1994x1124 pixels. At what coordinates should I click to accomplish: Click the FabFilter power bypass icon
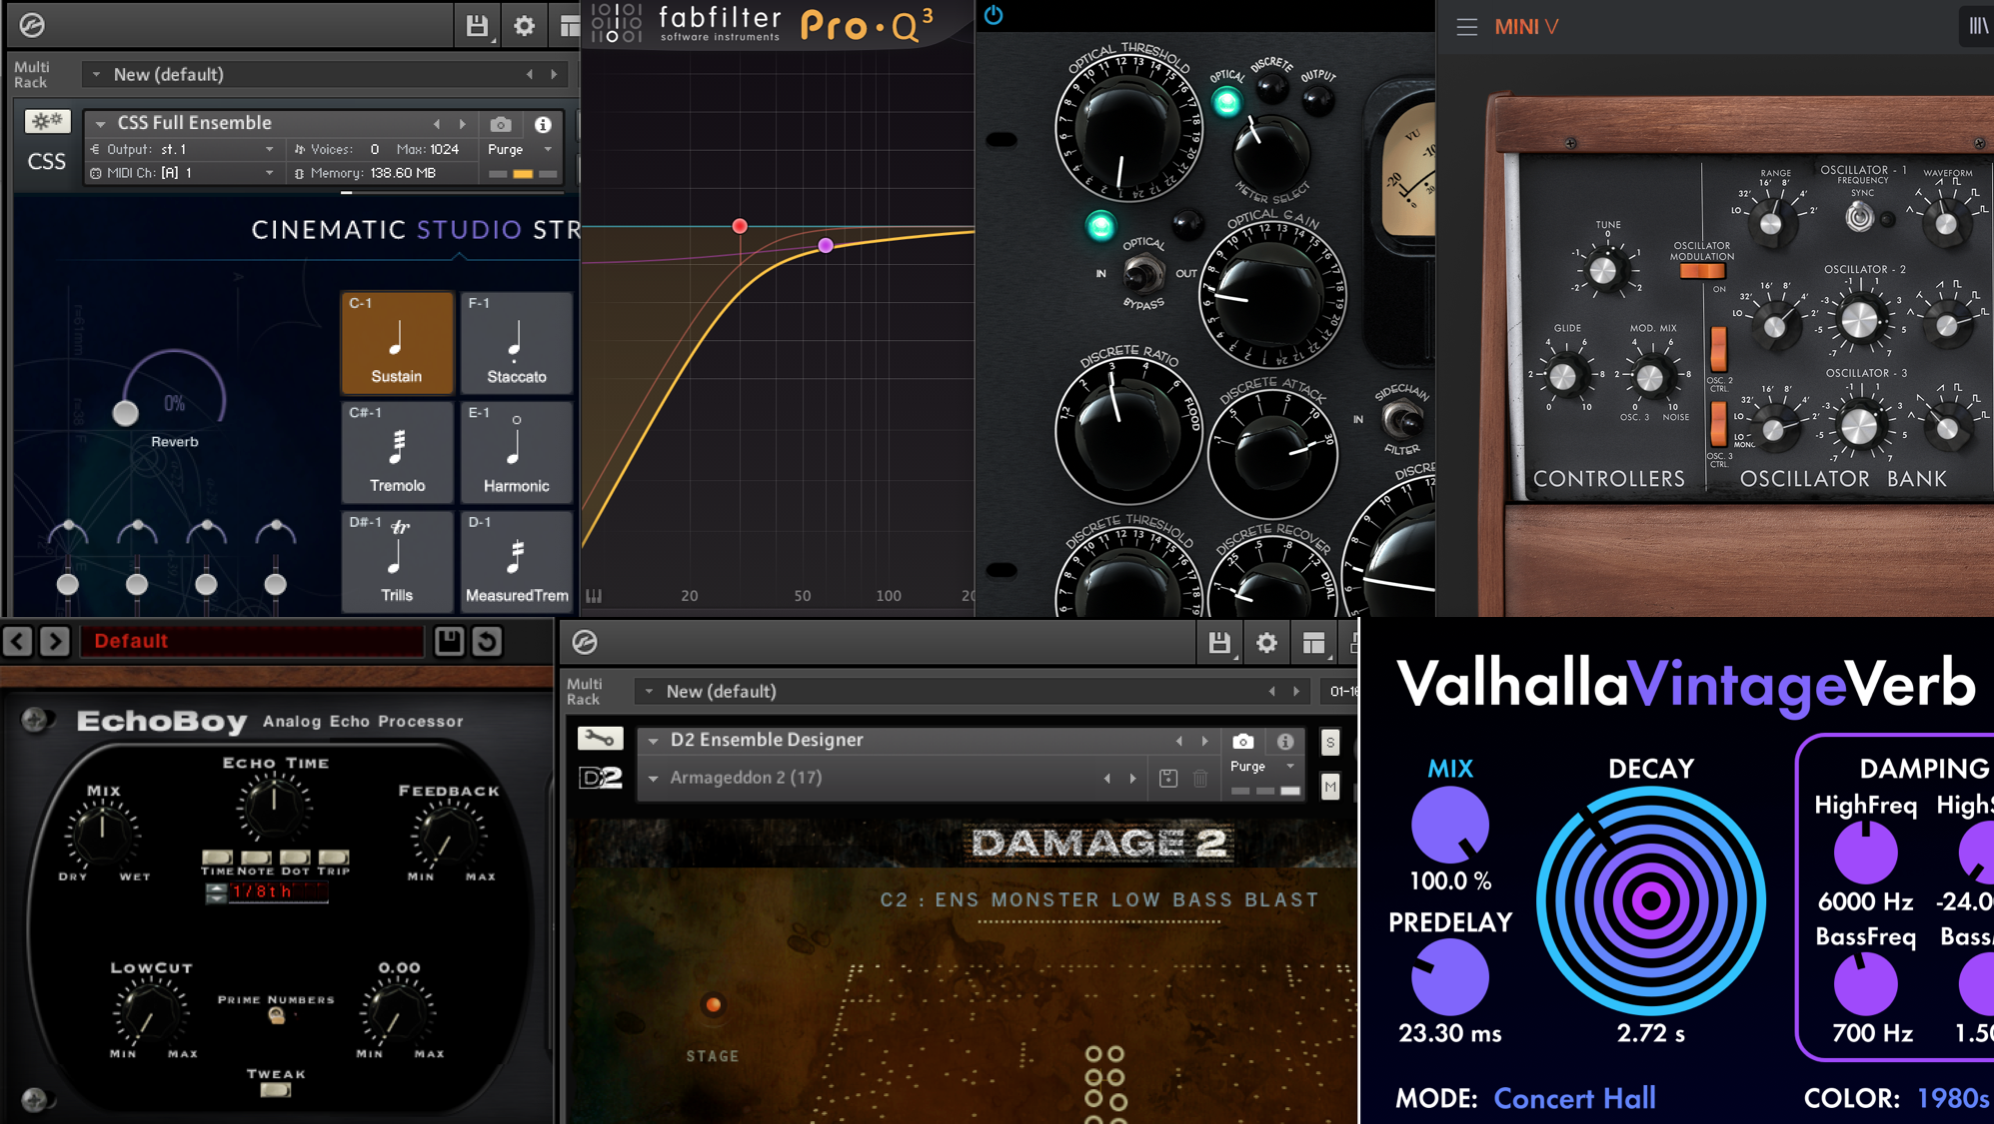993,15
